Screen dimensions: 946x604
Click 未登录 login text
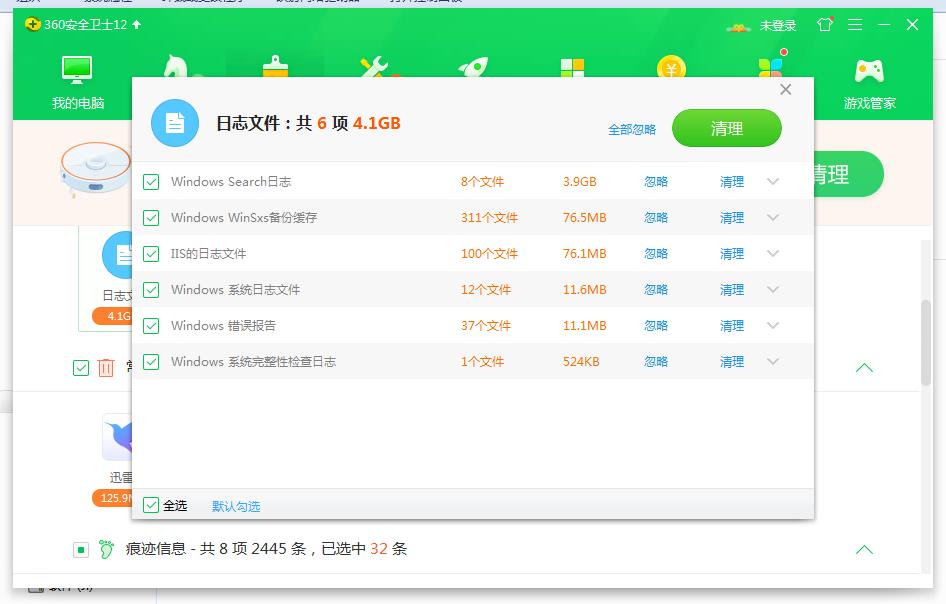click(x=778, y=26)
